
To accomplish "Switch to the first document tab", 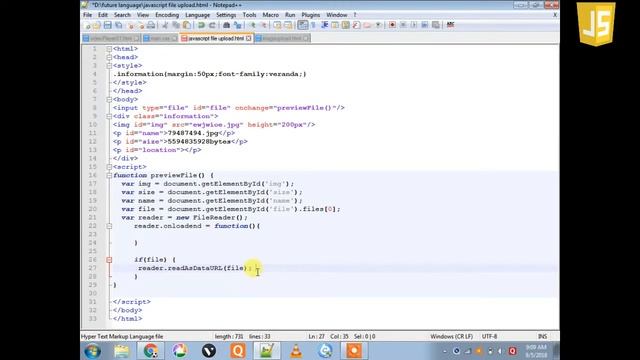I will tap(111, 38).
